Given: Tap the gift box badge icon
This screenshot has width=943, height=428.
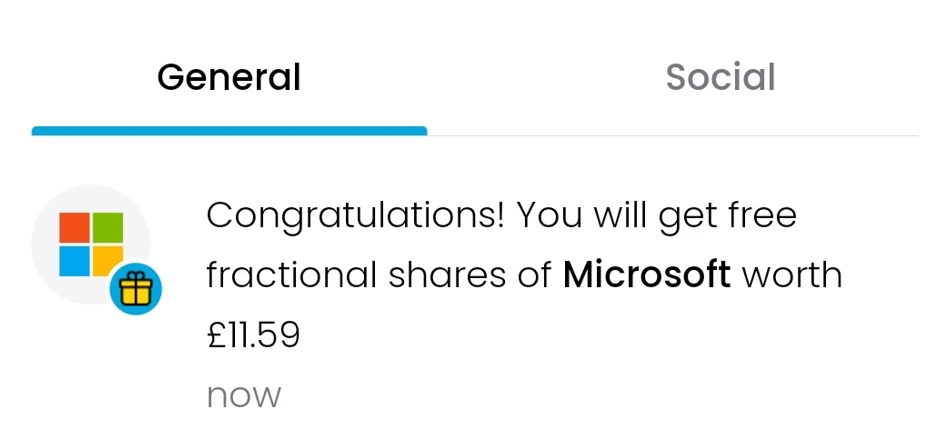Looking at the screenshot, I should coord(134,291).
